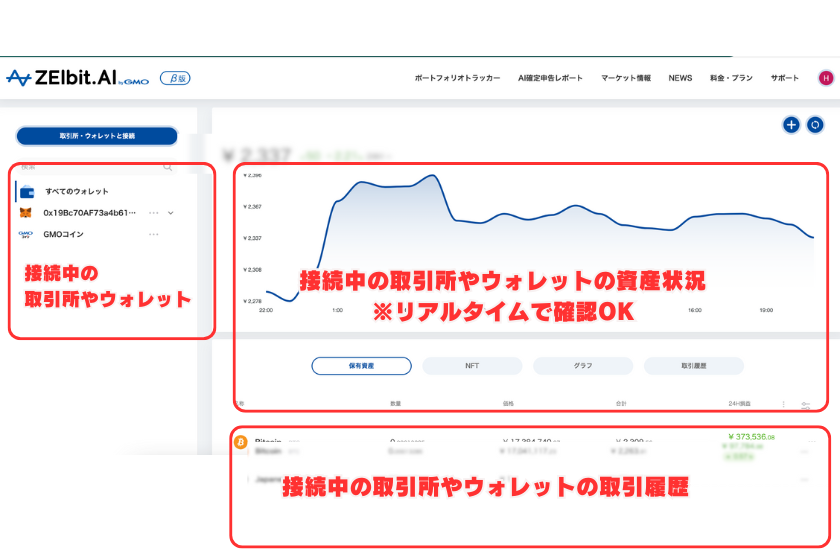This screenshot has height=560, width=840.
Task: Go to マーケット情報 page
Action: pos(626,78)
